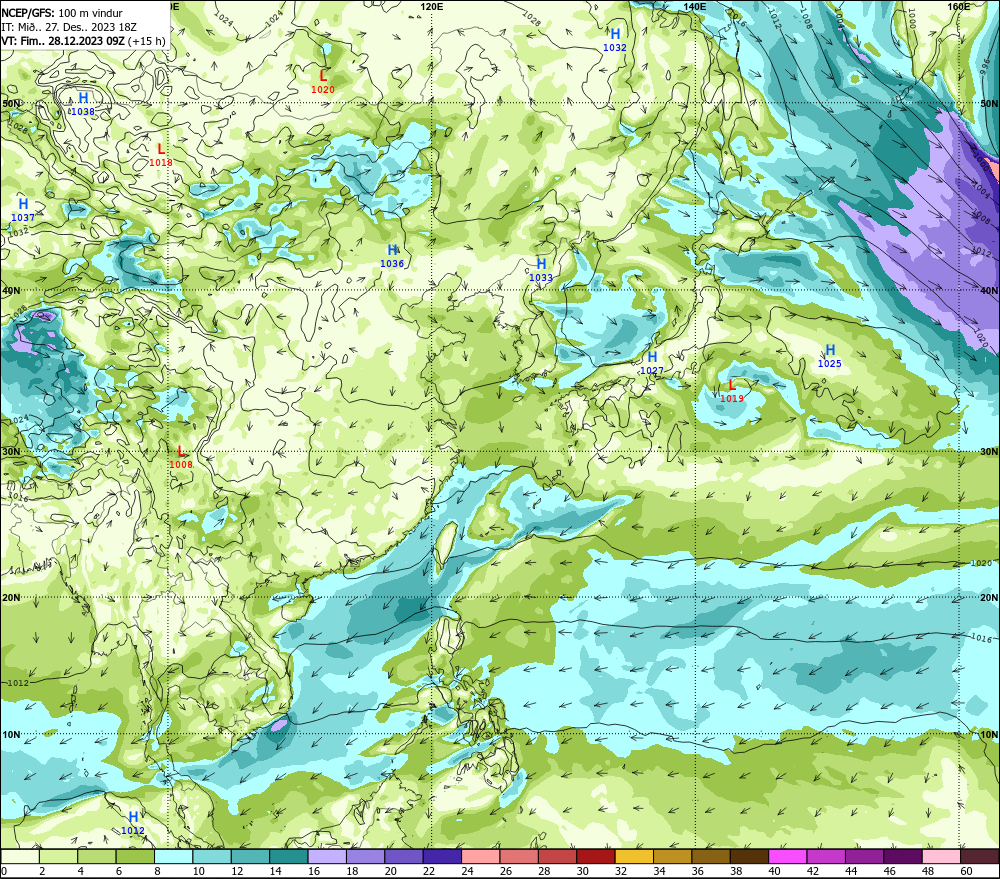Select the H 1037 high pressure marker
The height and width of the screenshot is (879, 1000).
click(23, 210)
